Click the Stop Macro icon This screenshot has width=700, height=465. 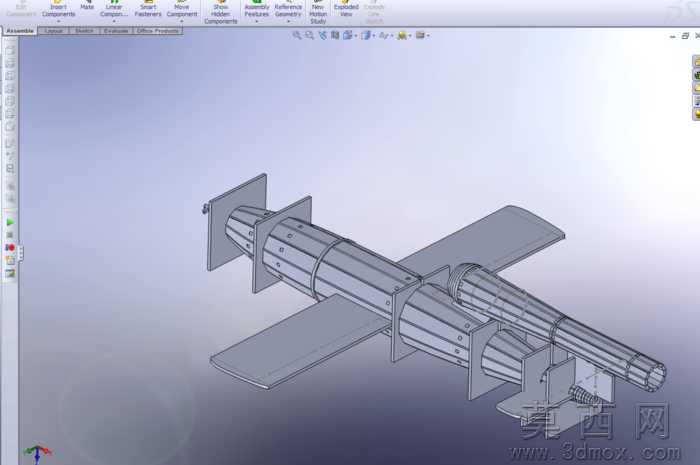click(x=10, y=235)
